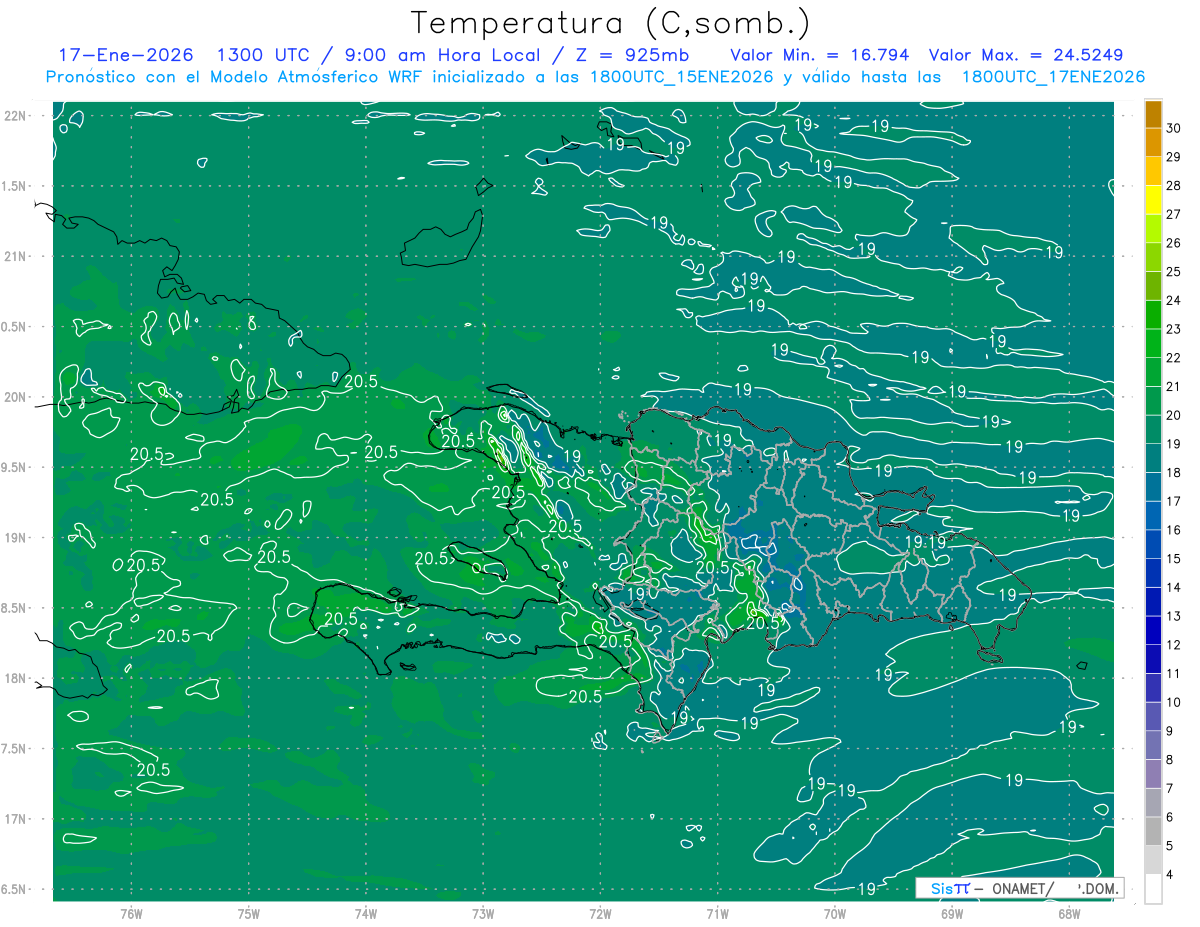
Task: Click the "17N" latitude axis label
Action: coord(17,819)
